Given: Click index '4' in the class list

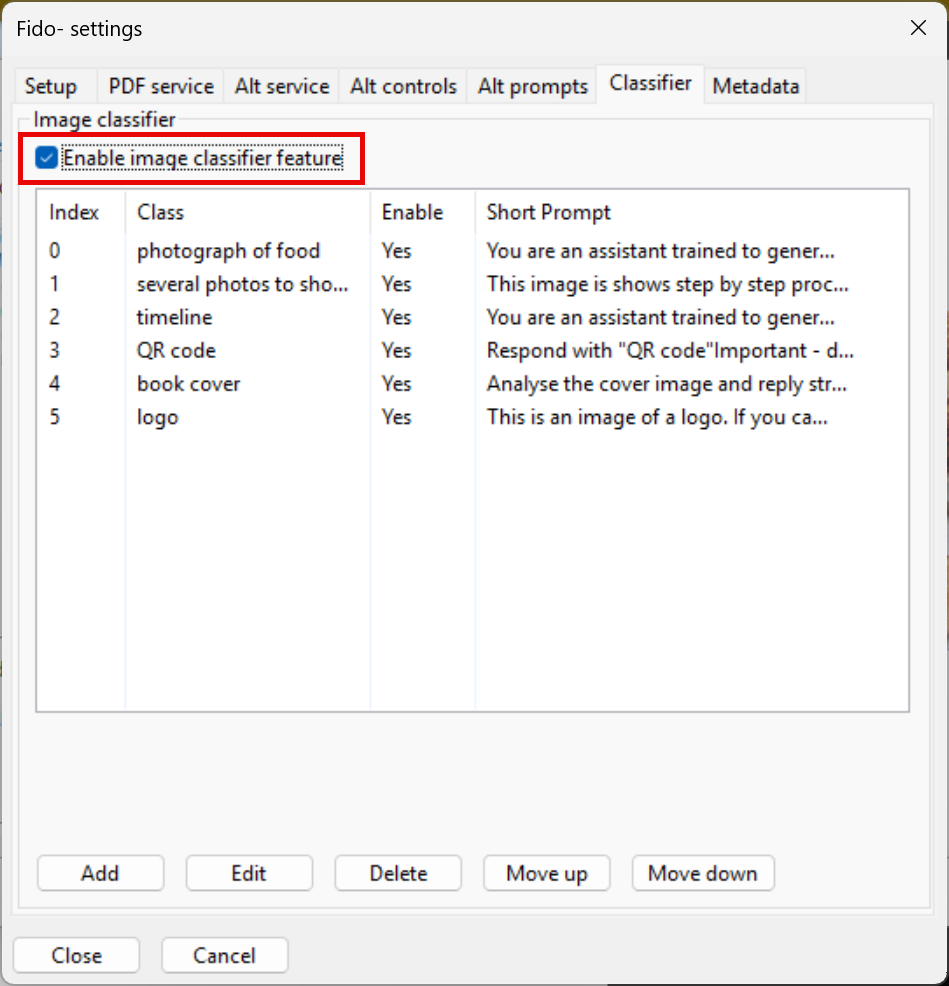Looking at the screenshot, I should 55,384.
